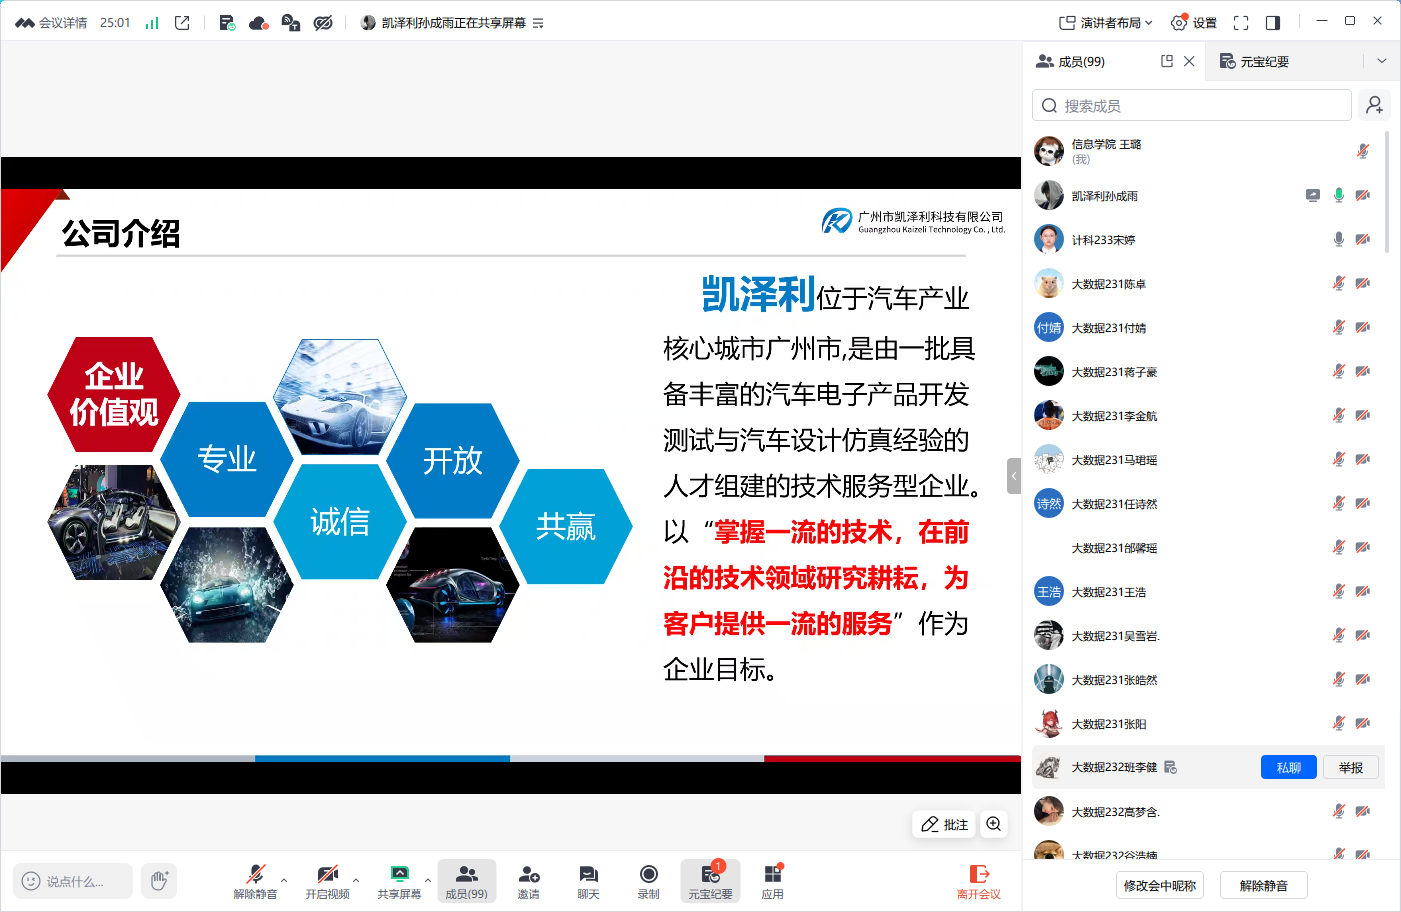
Task: Check the network signal strength indicator
Action: 152,22
